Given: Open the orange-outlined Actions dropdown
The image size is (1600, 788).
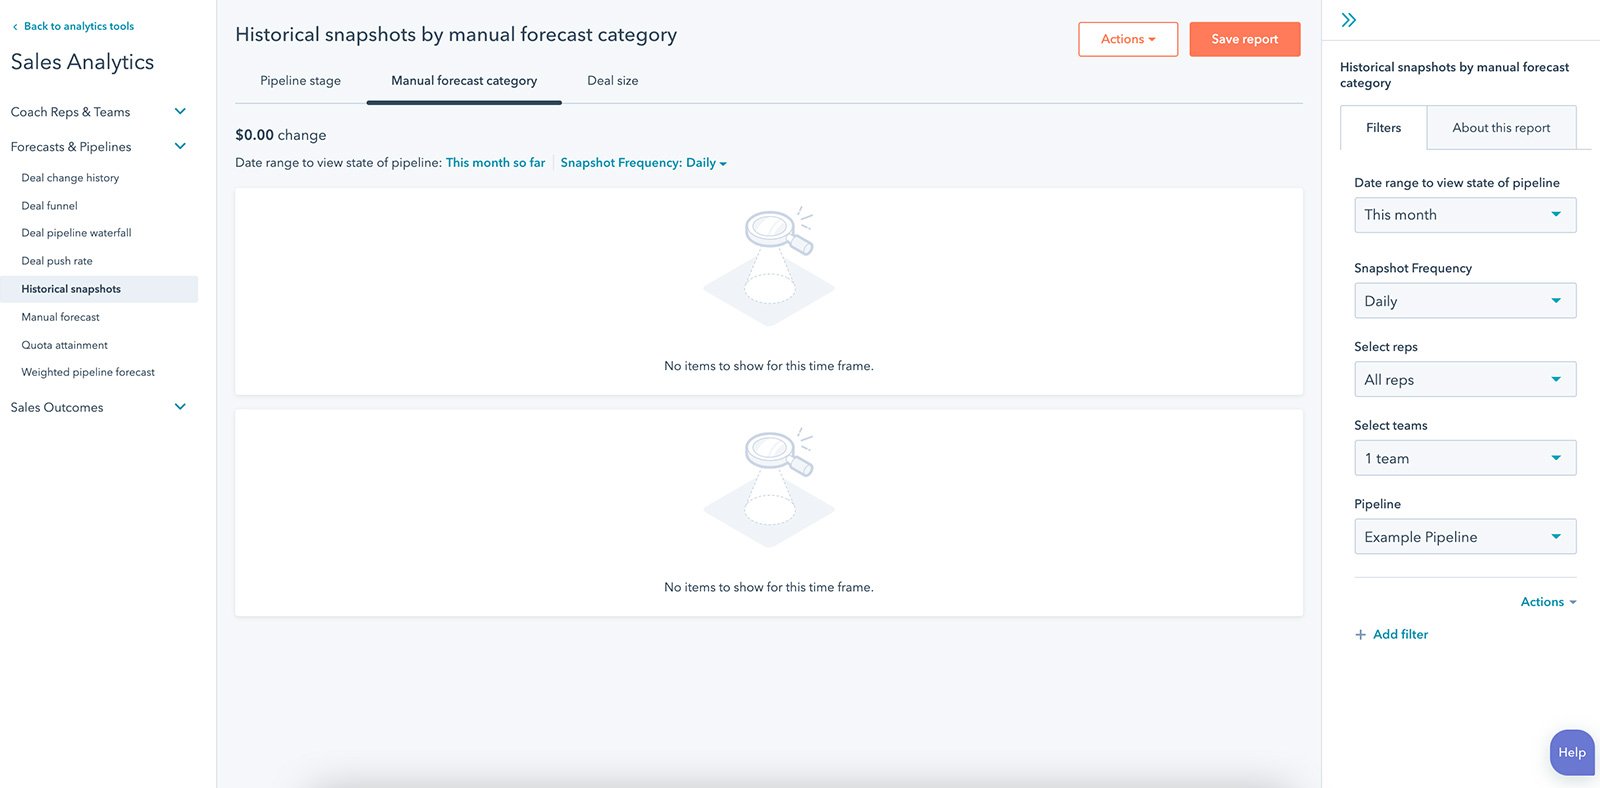Looking at the screenshot, I should [1128, 39].
